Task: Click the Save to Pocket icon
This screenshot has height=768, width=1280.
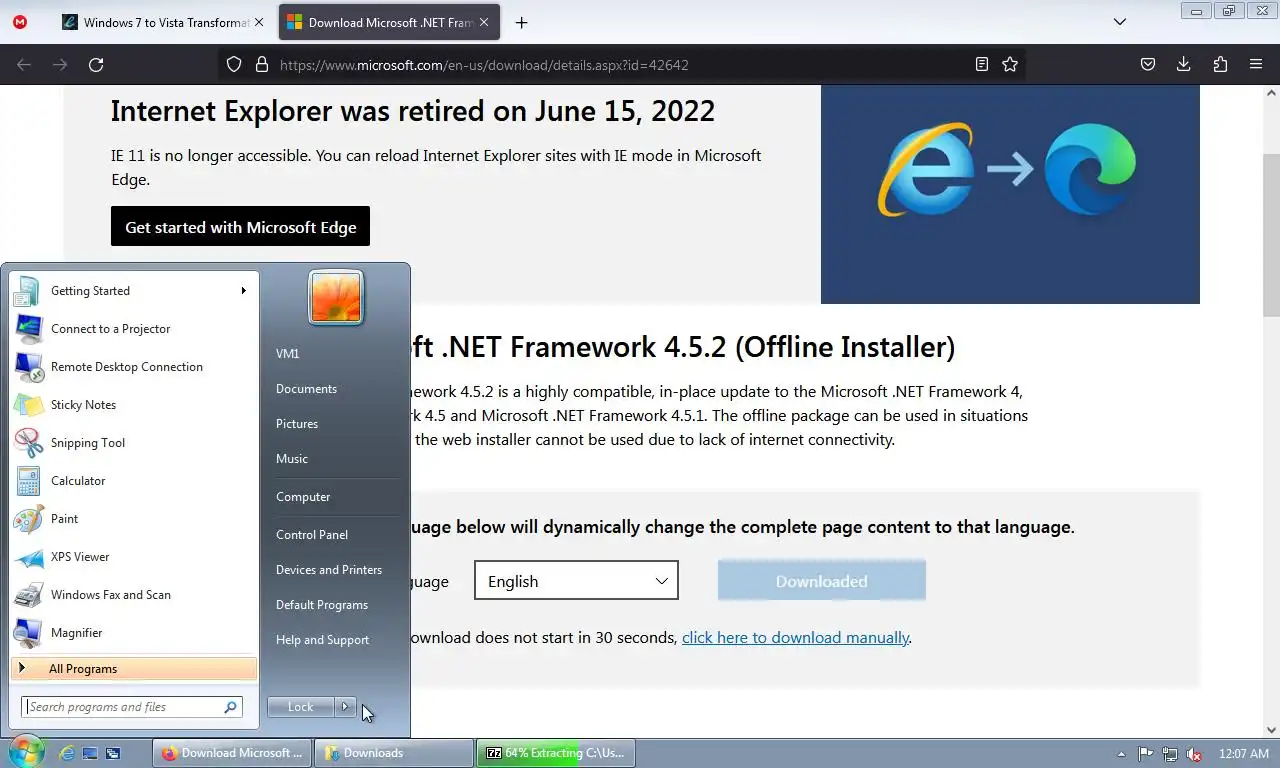Action: tap(1148, 64)
